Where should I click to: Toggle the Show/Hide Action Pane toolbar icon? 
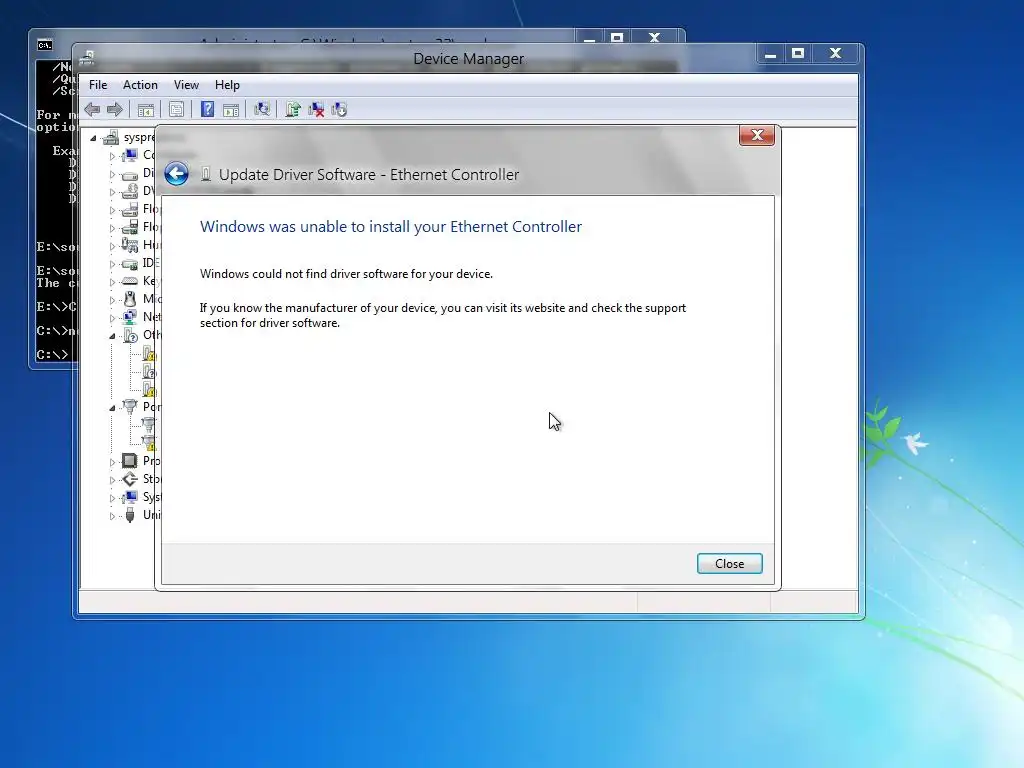click(231, 110)
